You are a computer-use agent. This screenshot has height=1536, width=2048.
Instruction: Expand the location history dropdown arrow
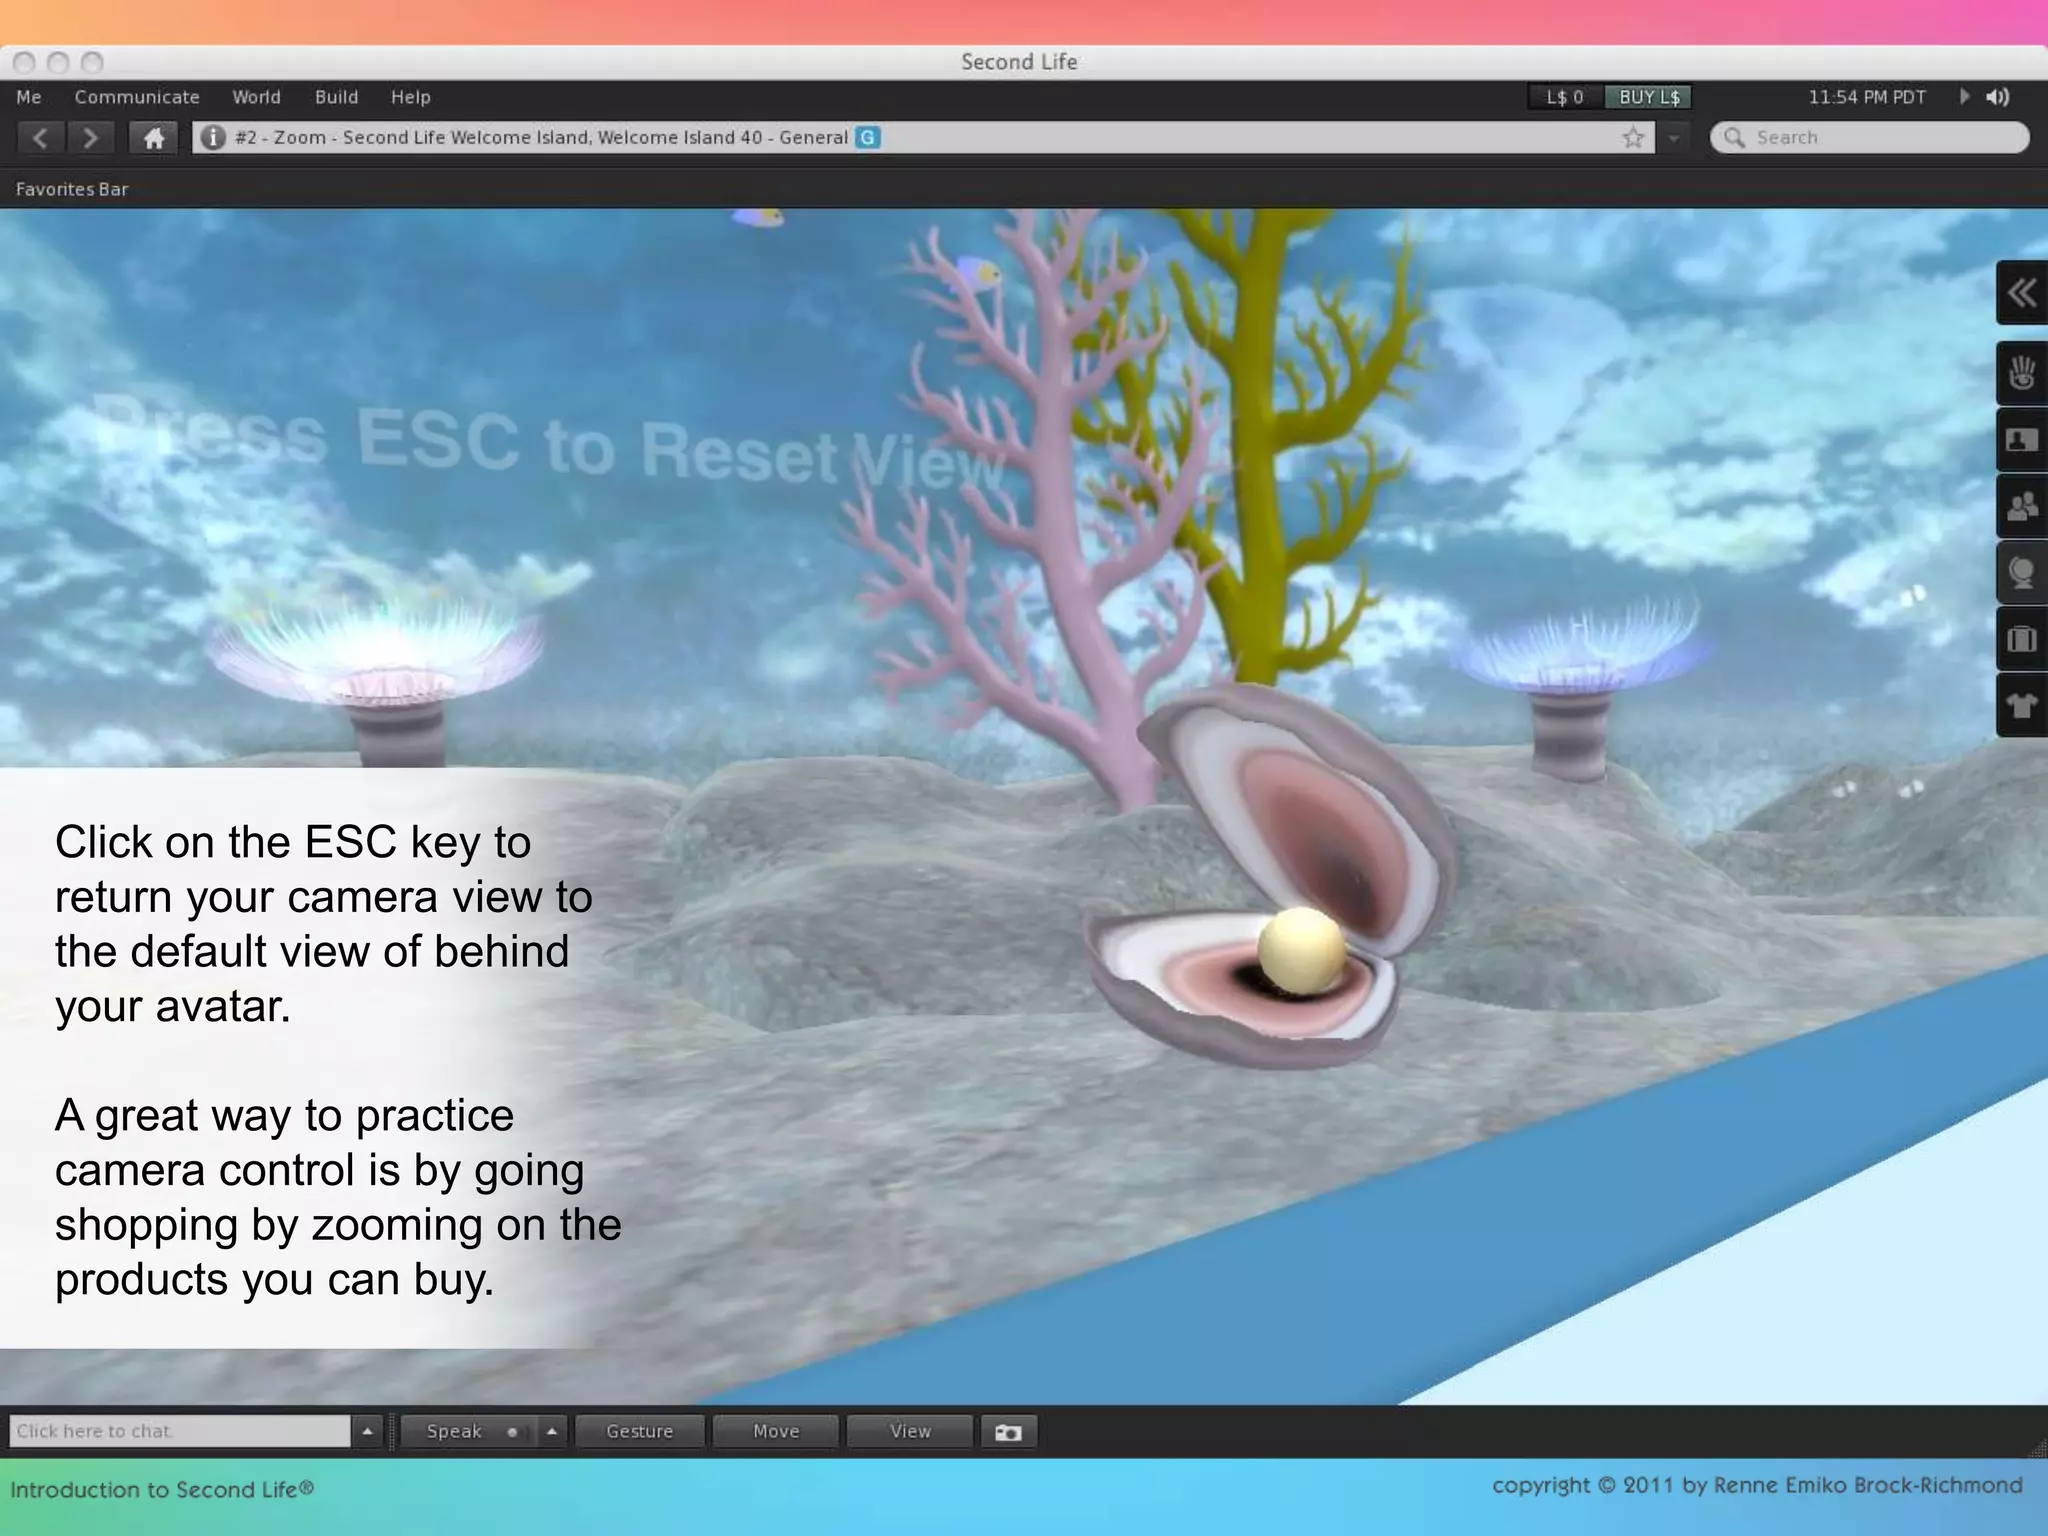point(1673,138)
